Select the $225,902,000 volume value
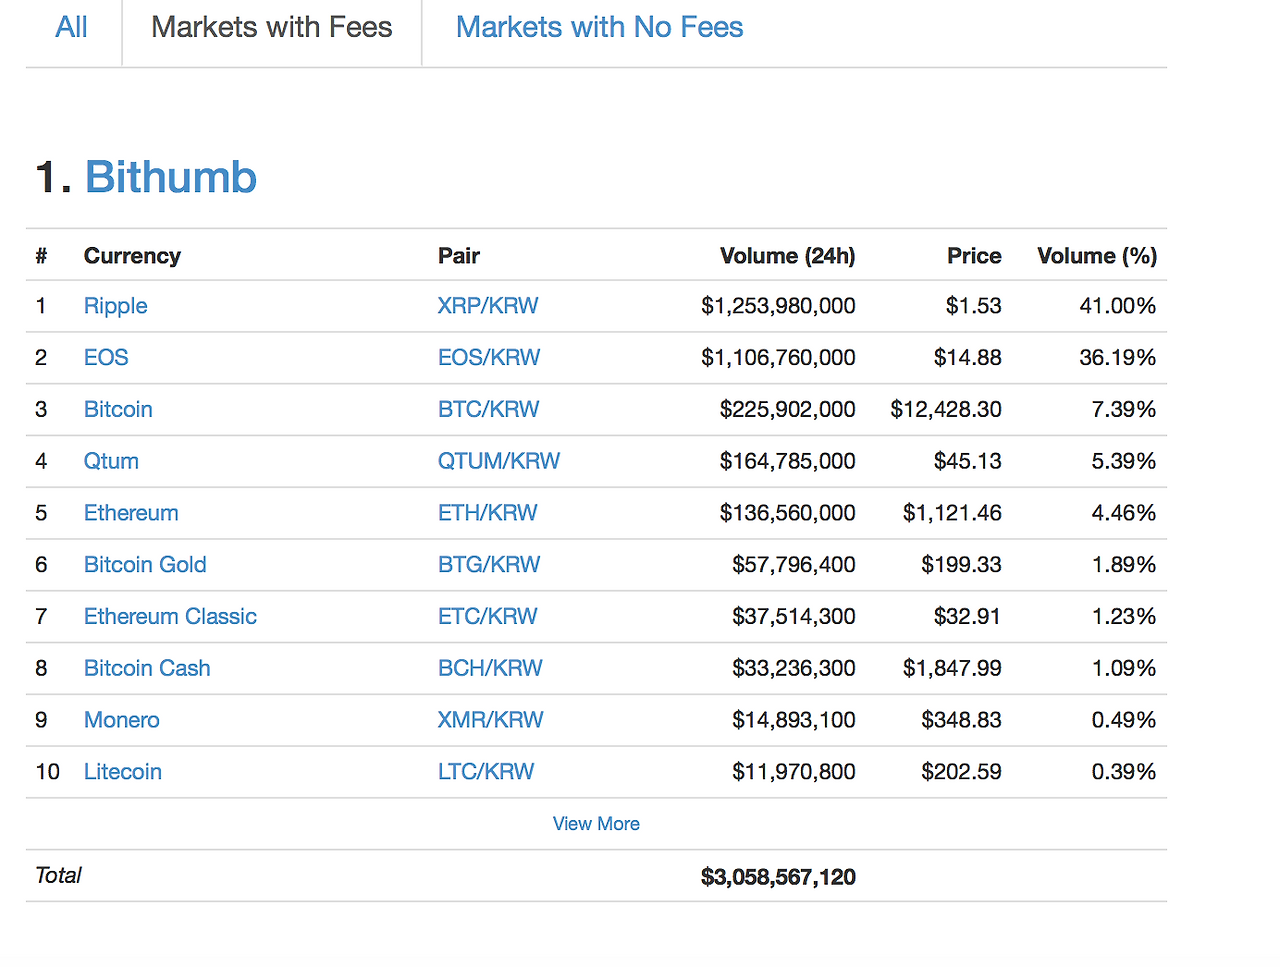The width and height of the screenshot is (1280, 967). pyautogui.click(x=788, y=410)
